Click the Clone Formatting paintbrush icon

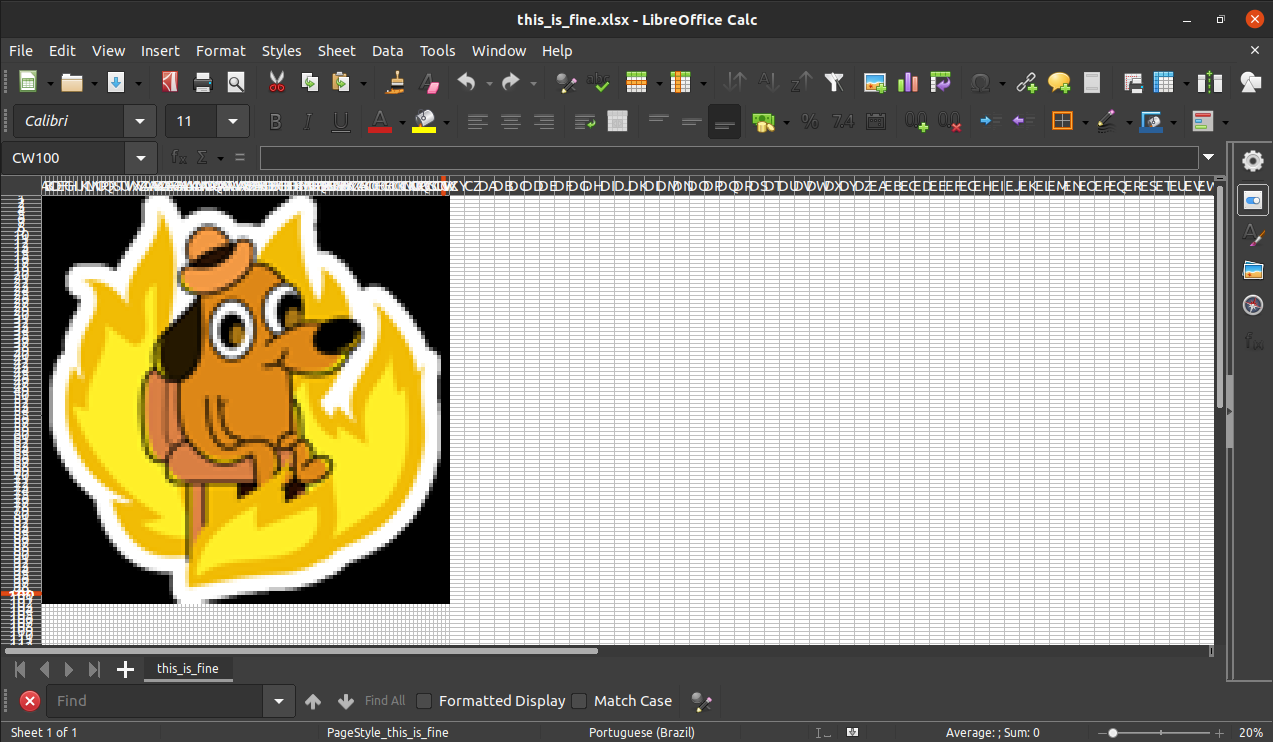point(397,82)
